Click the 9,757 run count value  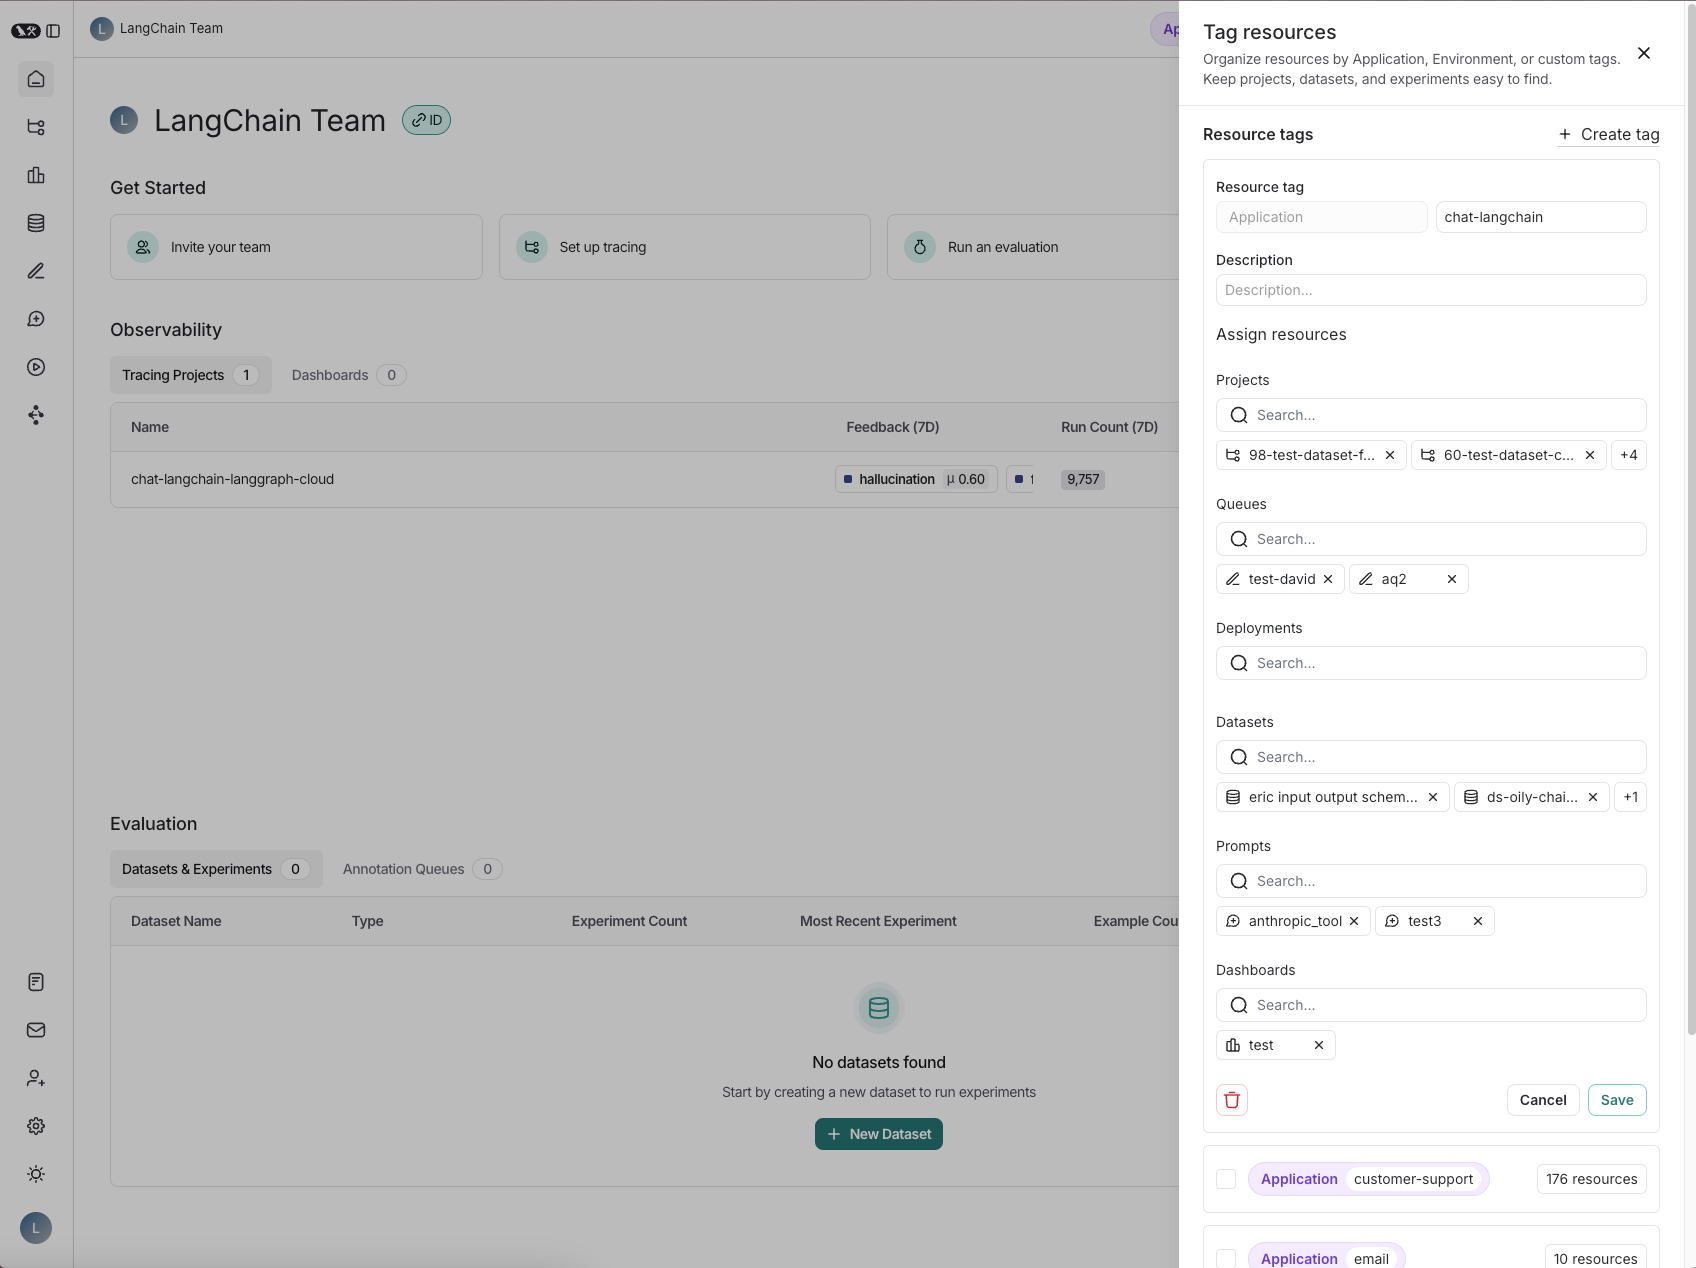[x=1083, y=479]
